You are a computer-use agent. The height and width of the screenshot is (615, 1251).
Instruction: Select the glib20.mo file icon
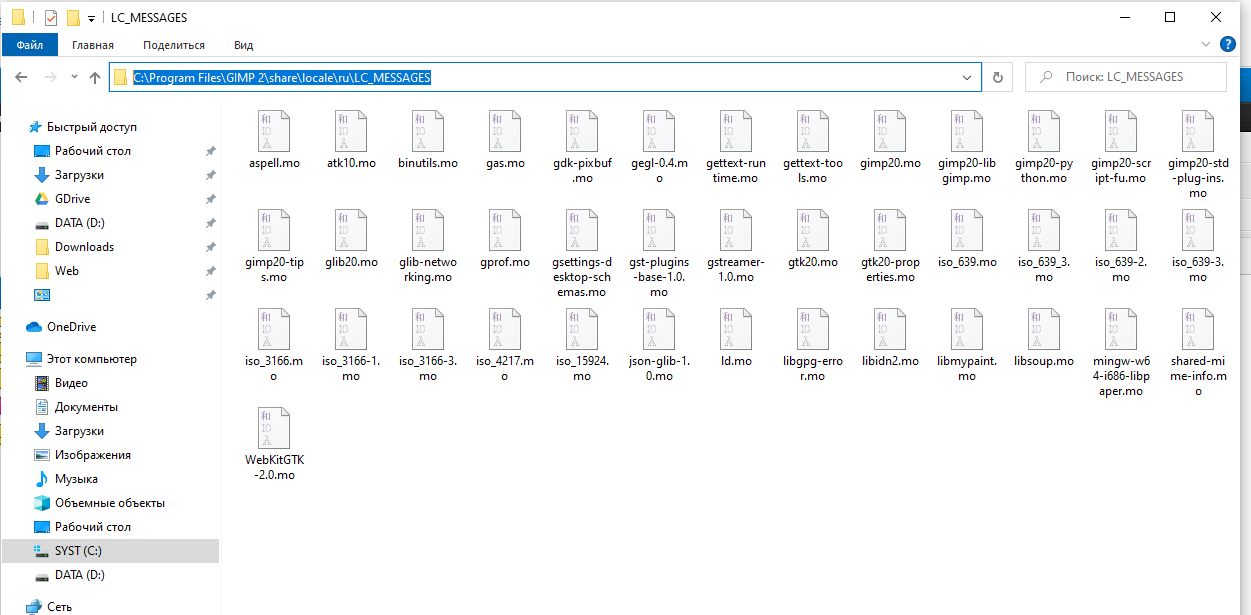click(x=351, y=229)
